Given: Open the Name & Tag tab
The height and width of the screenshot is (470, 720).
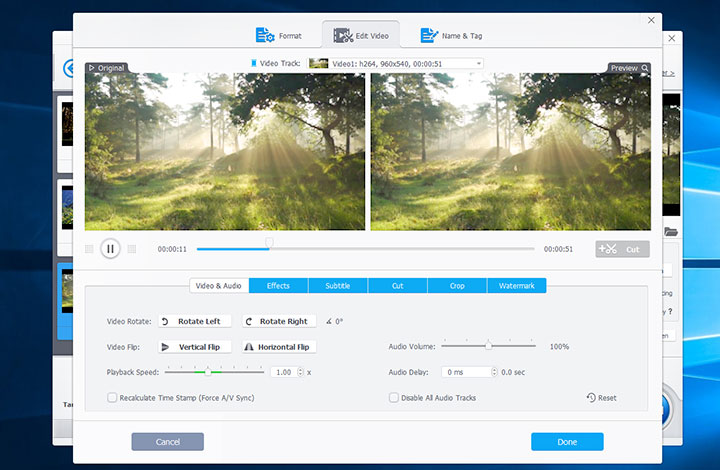Looking at the screenshot, I should [x=451, y=36].
